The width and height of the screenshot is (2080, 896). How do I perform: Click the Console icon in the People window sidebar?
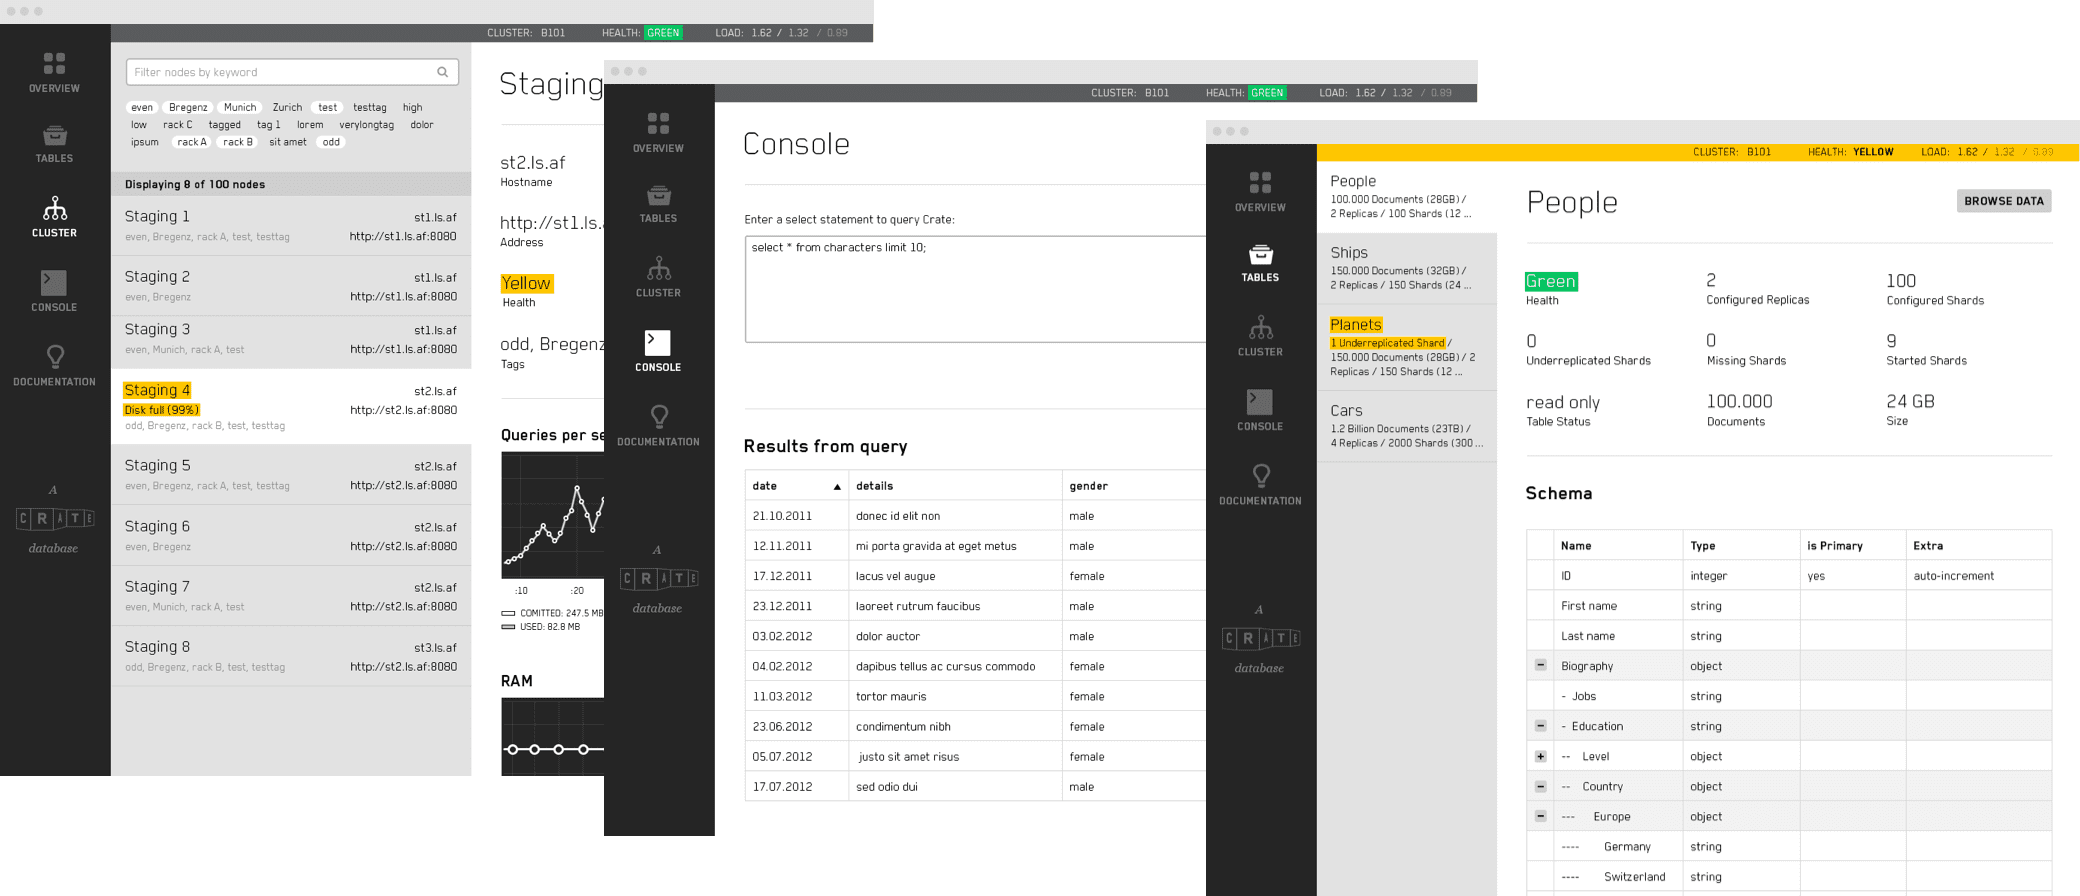pyautogui.click(x=1259, y=402)
